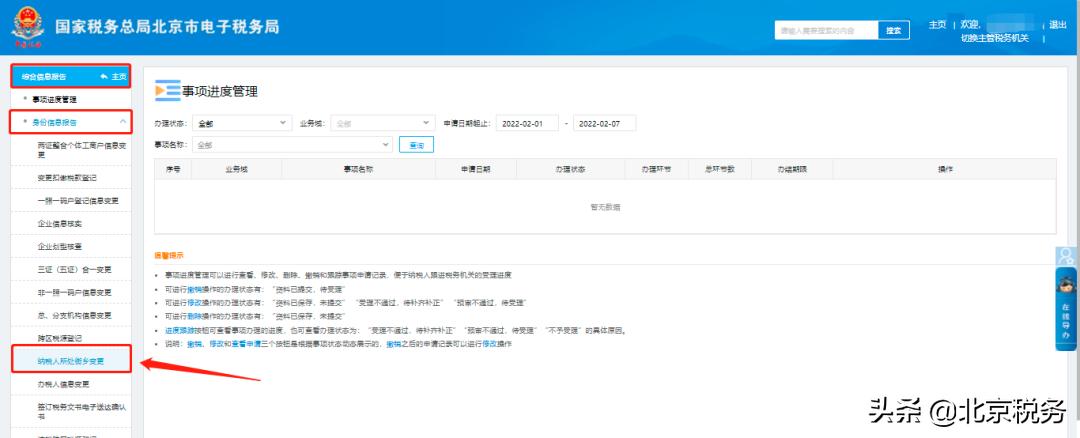Click the 事项进度管理 title icon
Screen dimensions: 1080x438
167,91
